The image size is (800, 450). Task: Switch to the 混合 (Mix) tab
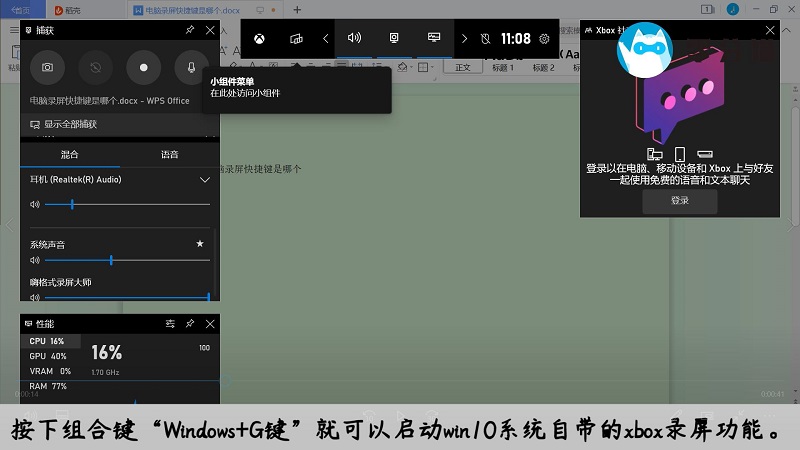(x=69, y=155)
